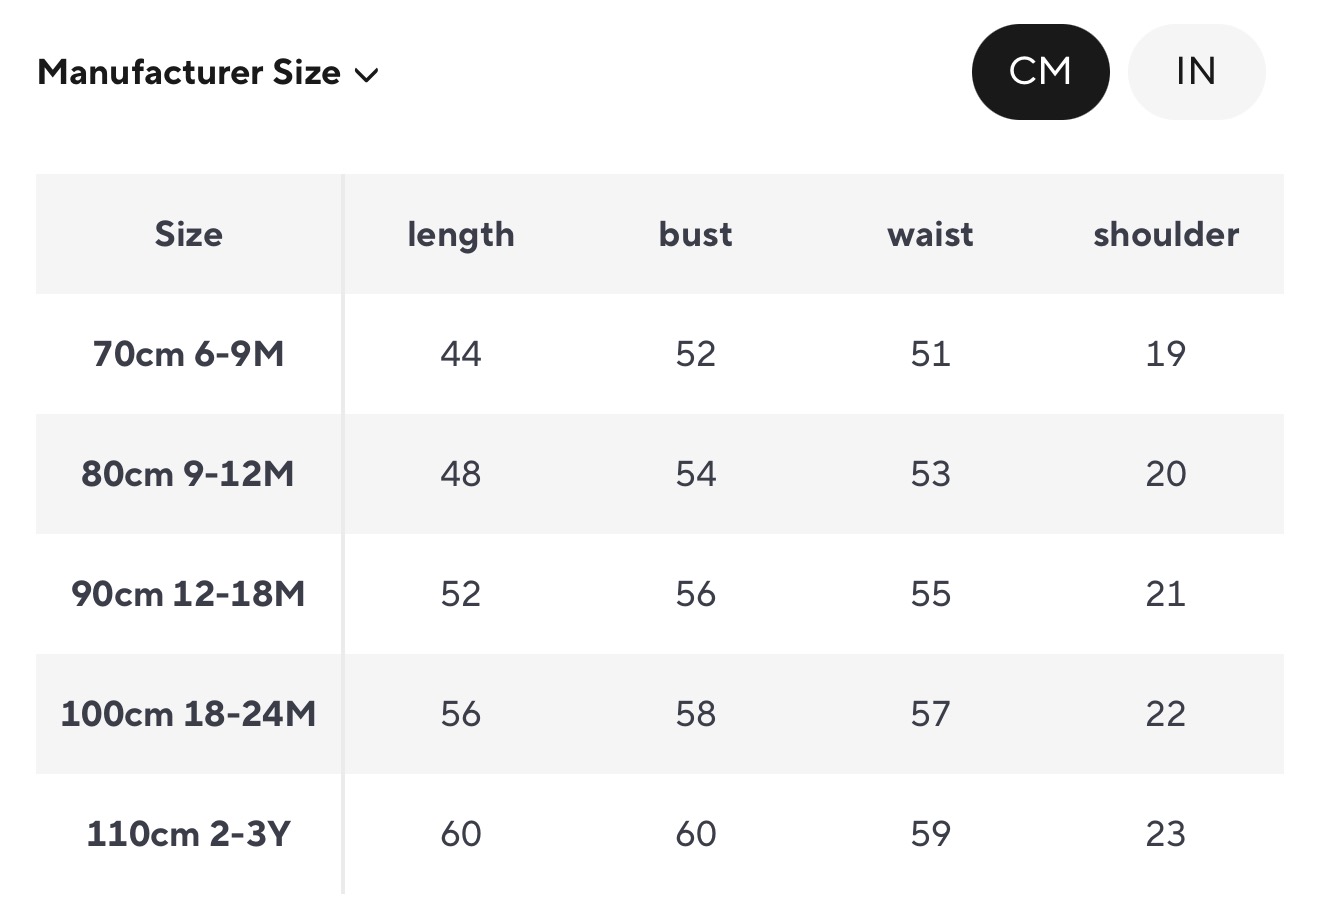Click the length column header
This screenshot has height=897, width=1320.
coord(461,234)
